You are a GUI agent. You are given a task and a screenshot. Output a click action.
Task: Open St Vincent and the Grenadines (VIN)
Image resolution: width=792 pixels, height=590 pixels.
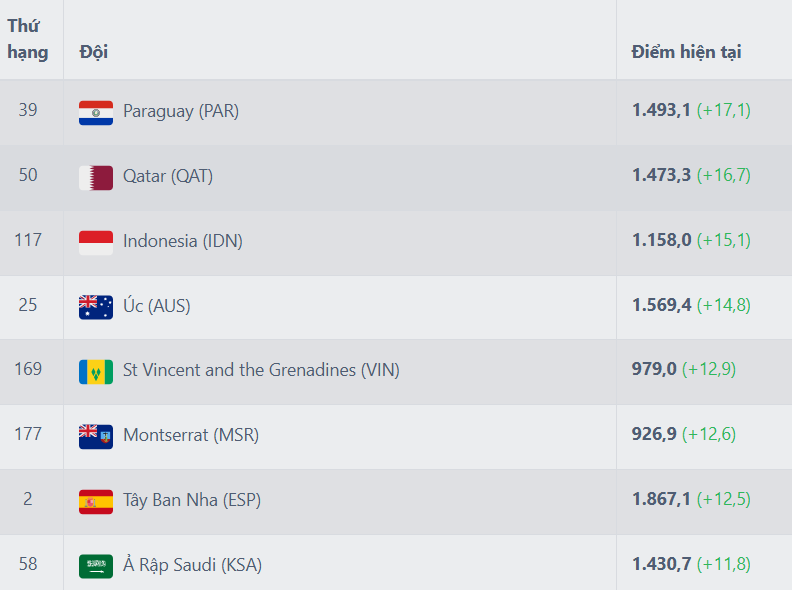[x=261, y=370]
